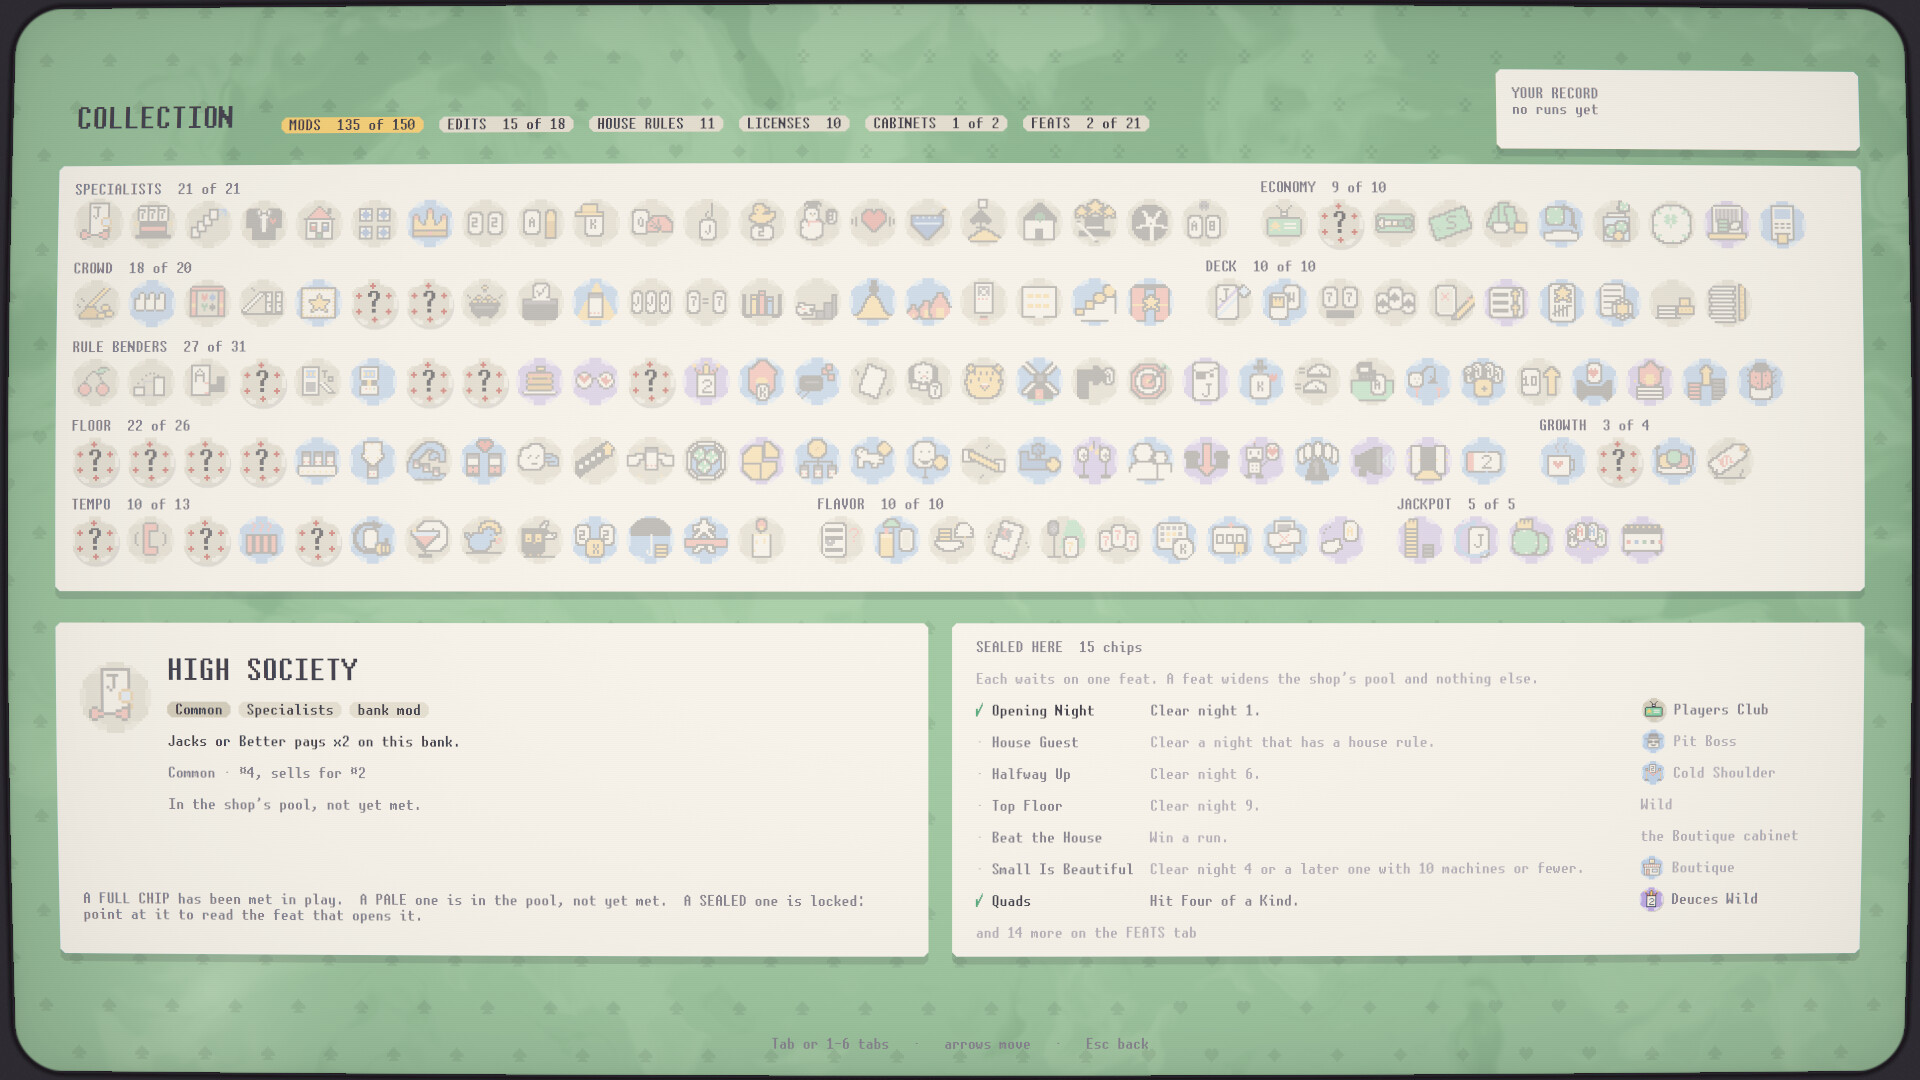The height and width of the screenshot is (1080, 1920).
Task: Click the Pit Boss reward
Action: click(1690, 741)
